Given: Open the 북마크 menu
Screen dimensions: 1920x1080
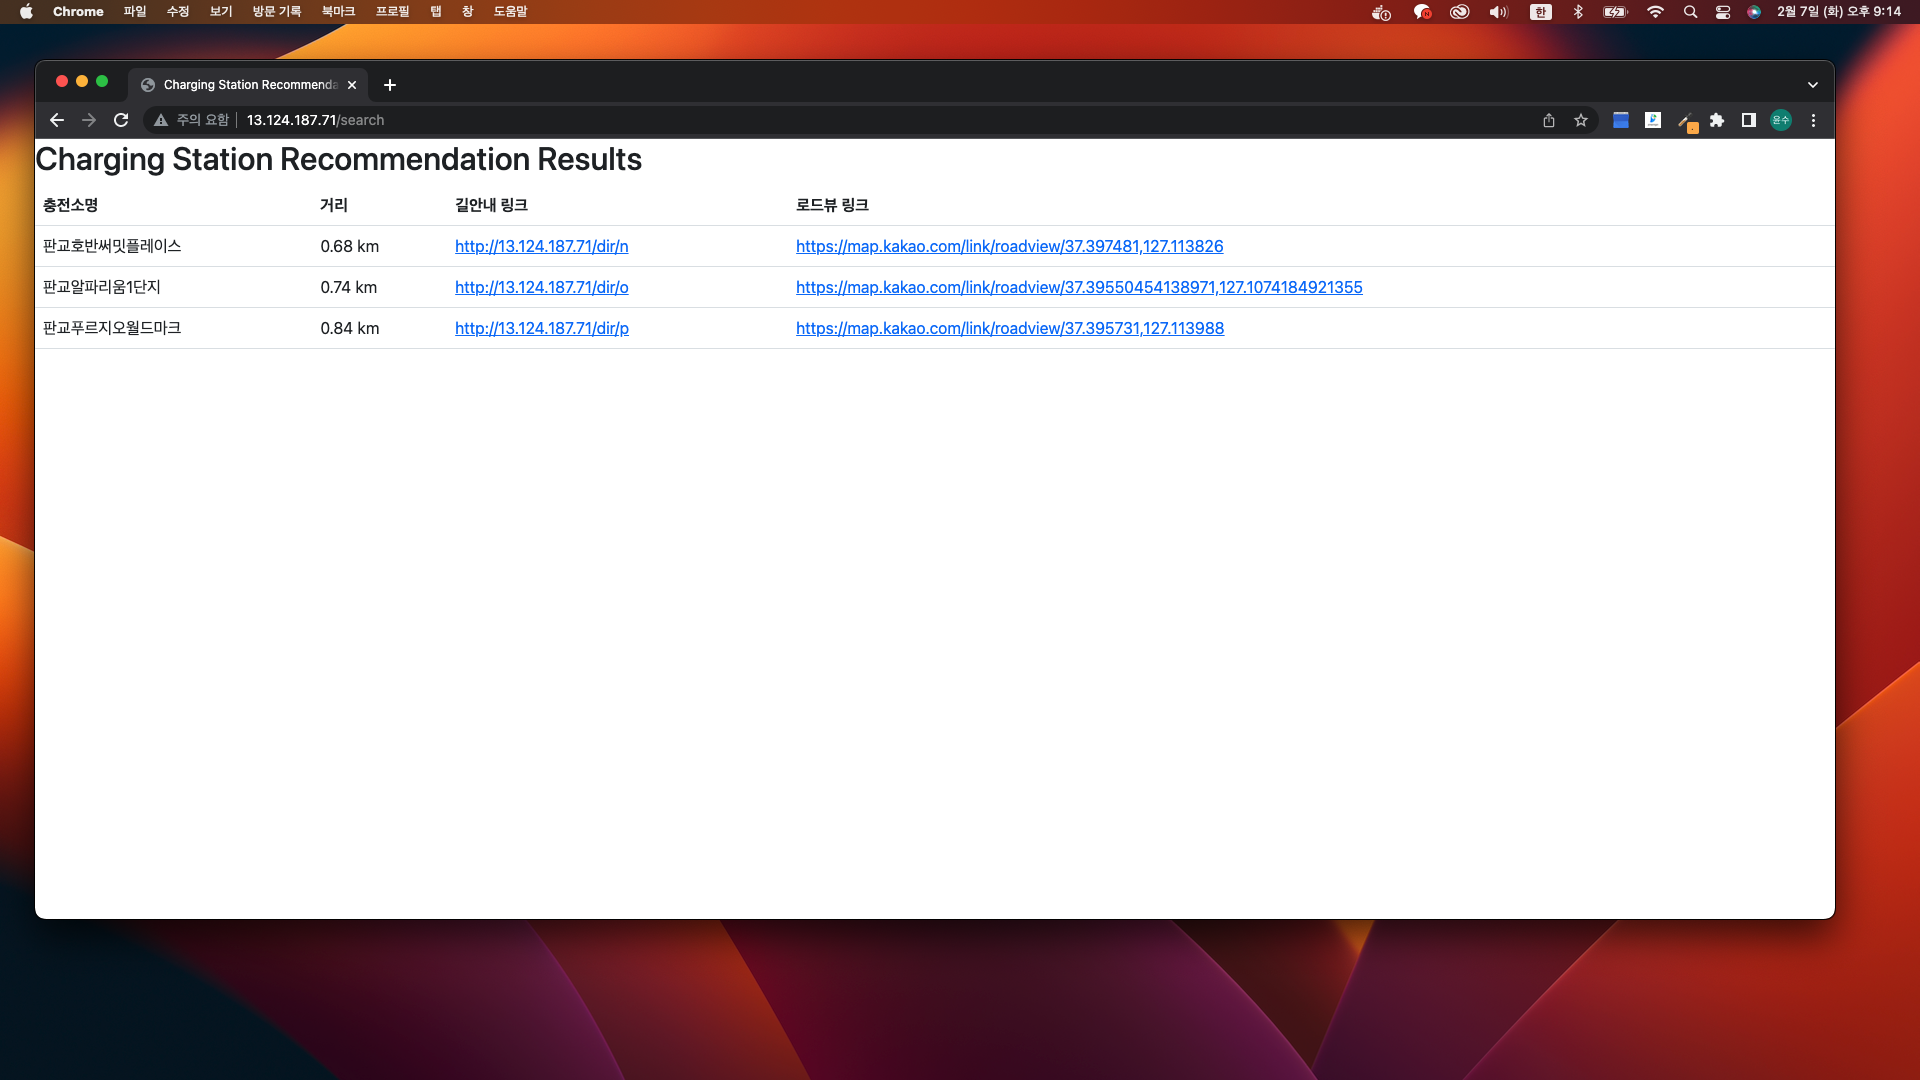Looking at the screenshot, I should [338, 12].
